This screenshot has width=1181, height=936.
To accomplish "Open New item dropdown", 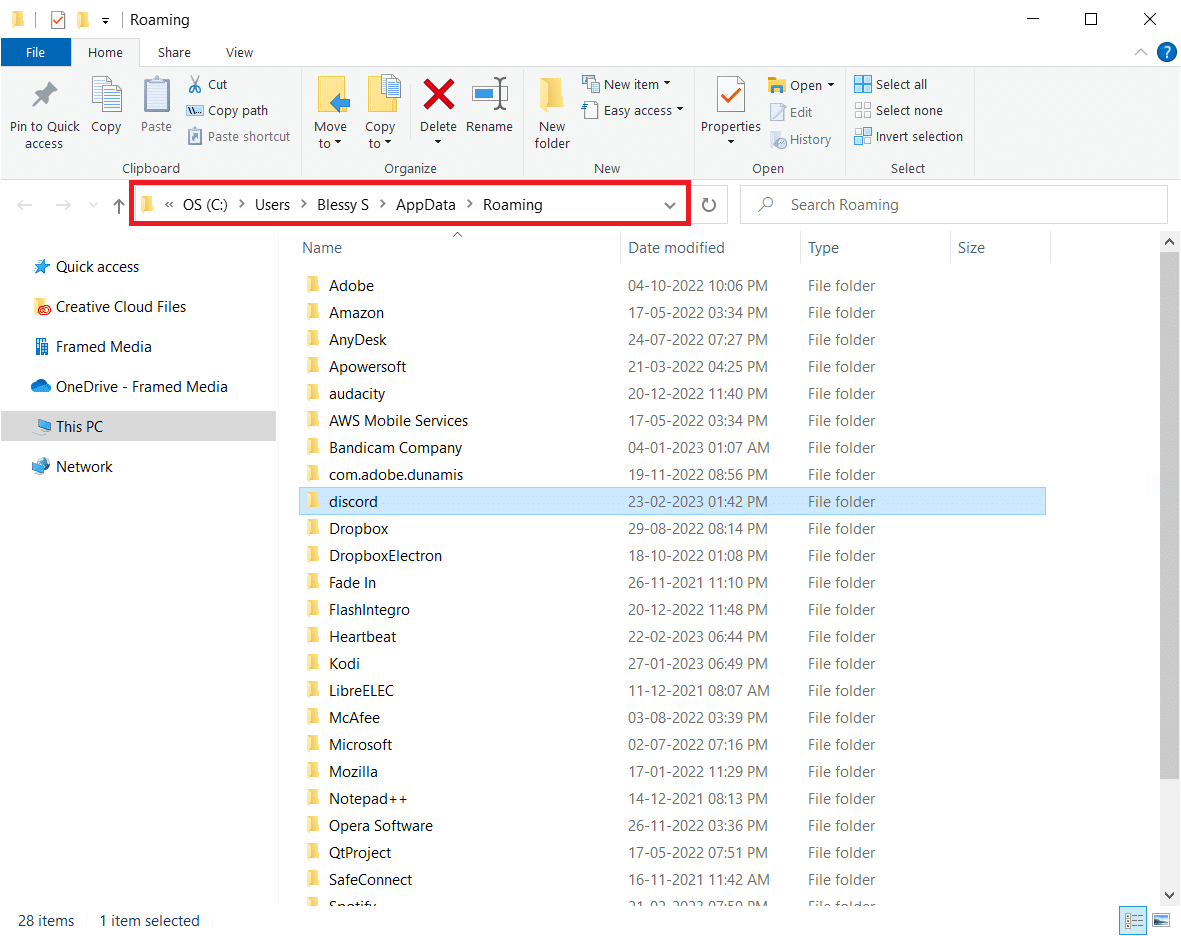I will click(627, 84).
